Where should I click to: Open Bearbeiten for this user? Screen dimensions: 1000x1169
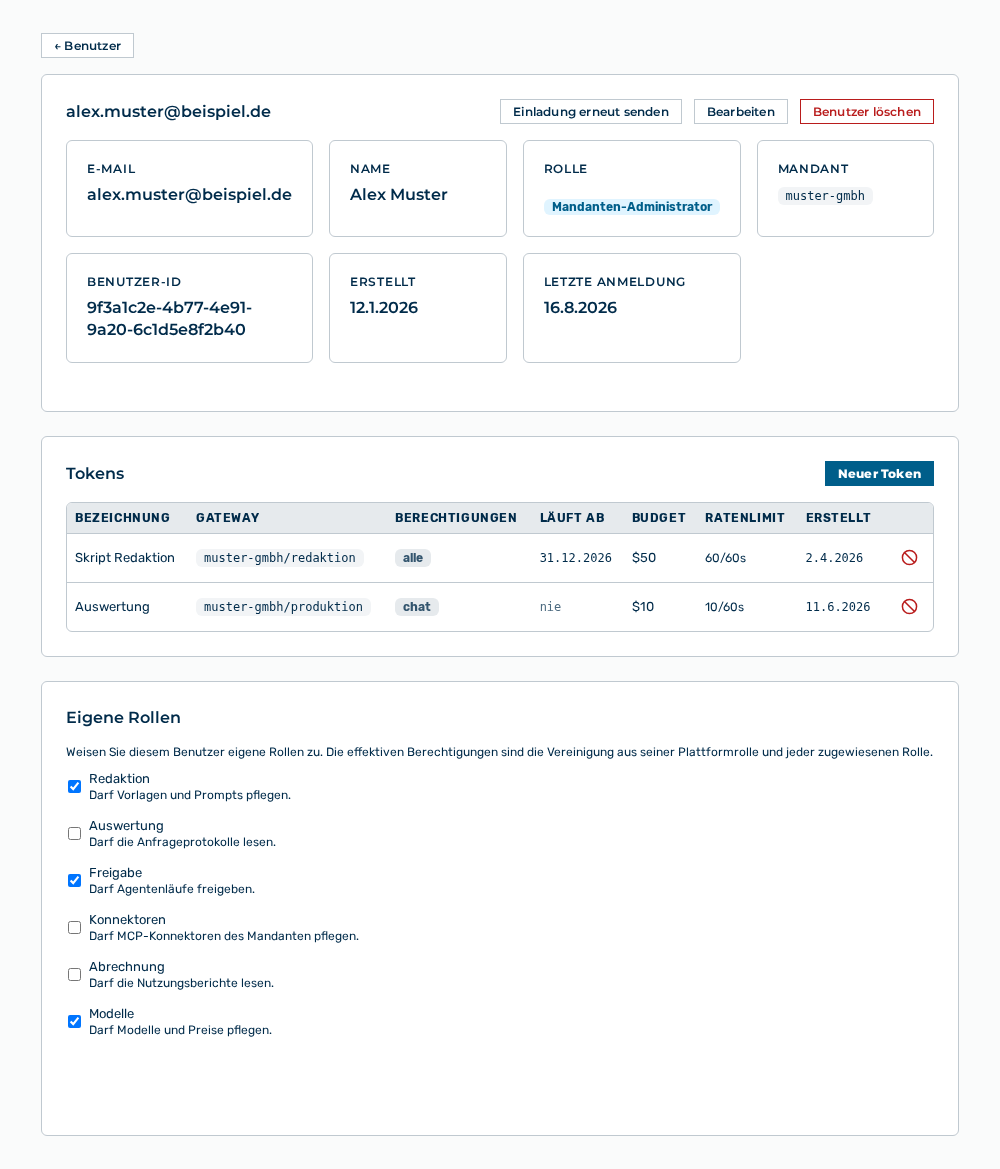tap(740, 112)
